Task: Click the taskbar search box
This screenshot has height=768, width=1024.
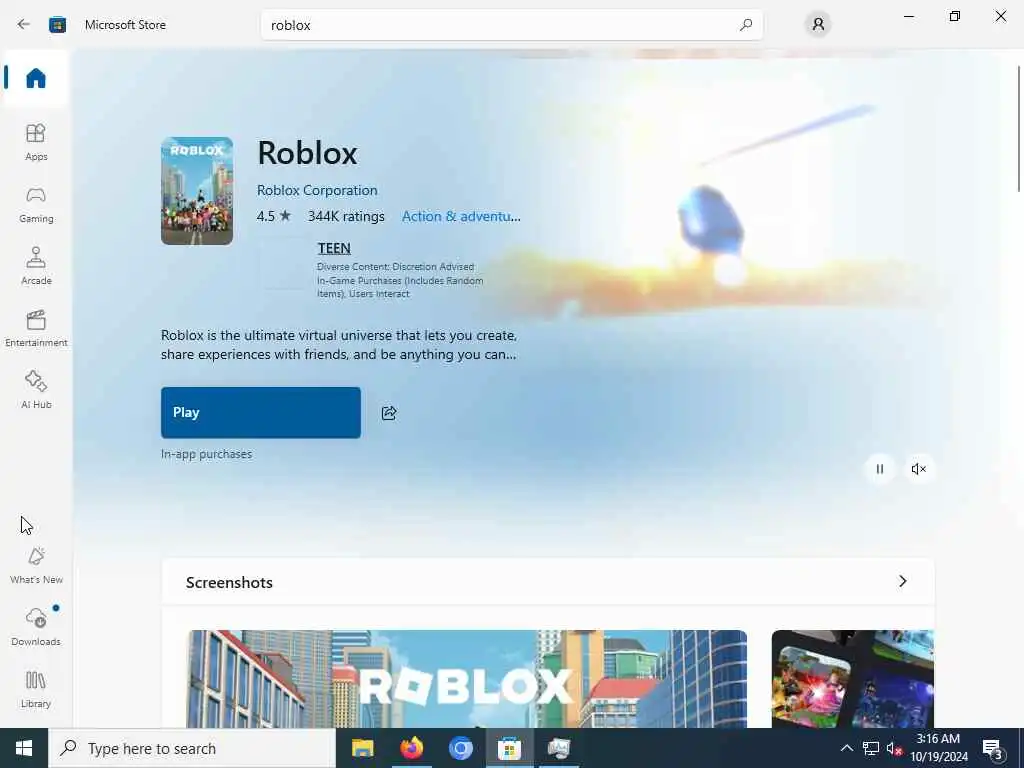Action: [192, 748]
